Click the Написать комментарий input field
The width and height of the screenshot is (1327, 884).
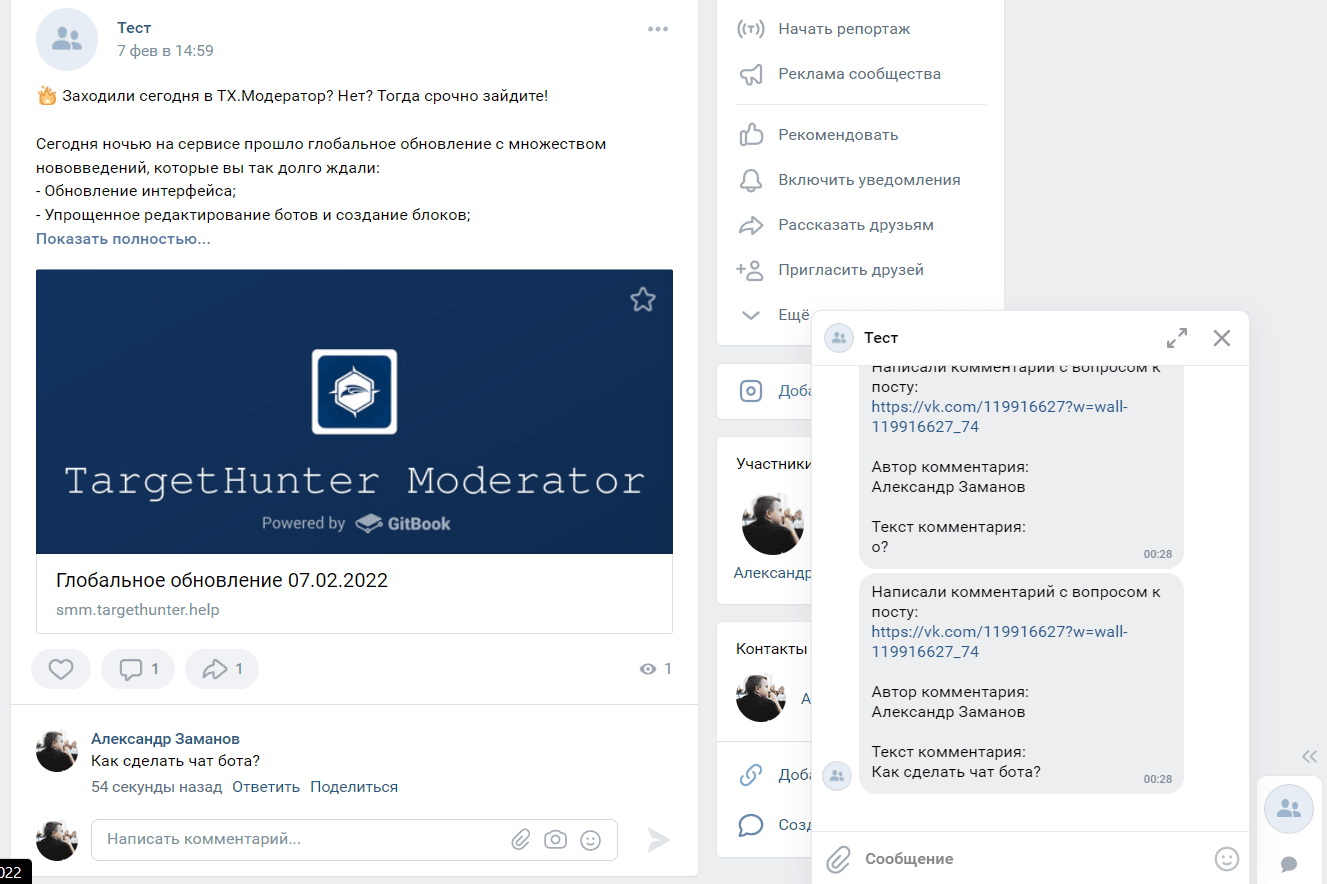300,840
